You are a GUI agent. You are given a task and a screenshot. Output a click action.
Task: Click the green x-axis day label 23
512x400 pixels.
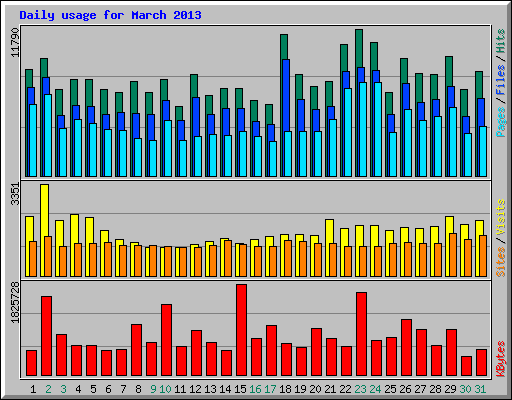click(360, 389)
